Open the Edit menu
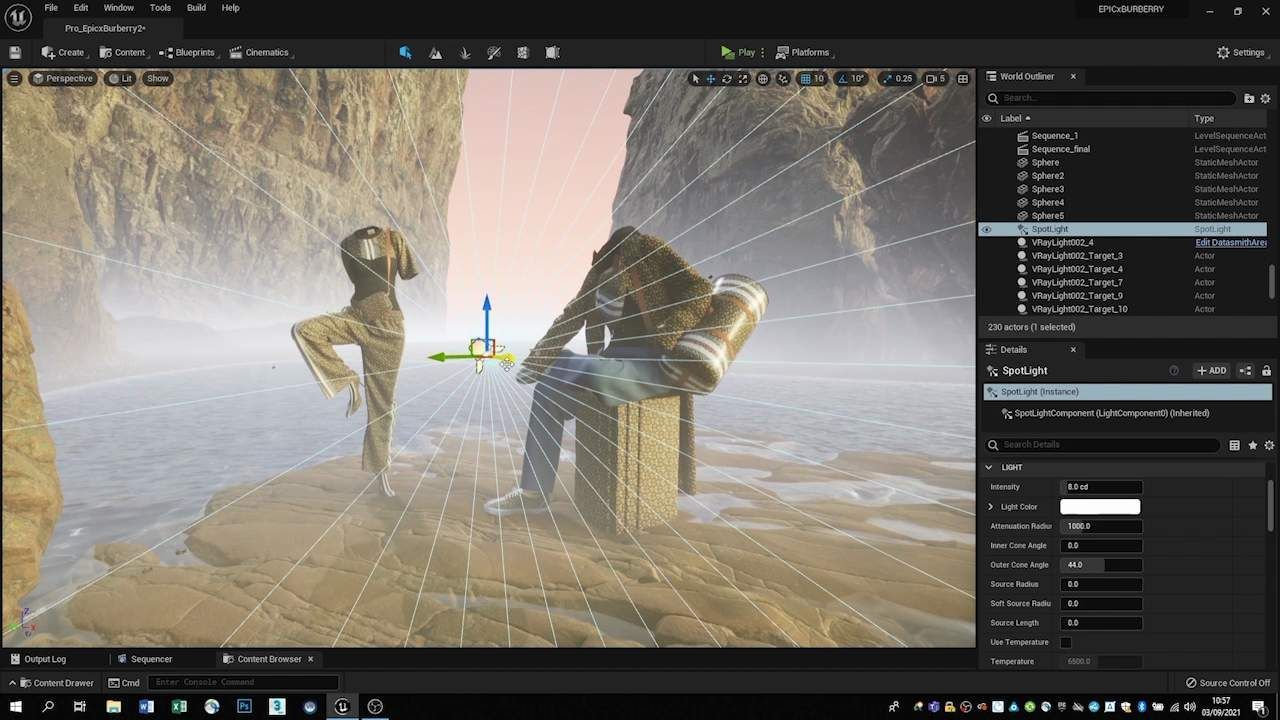 click(x=81, y=8)
